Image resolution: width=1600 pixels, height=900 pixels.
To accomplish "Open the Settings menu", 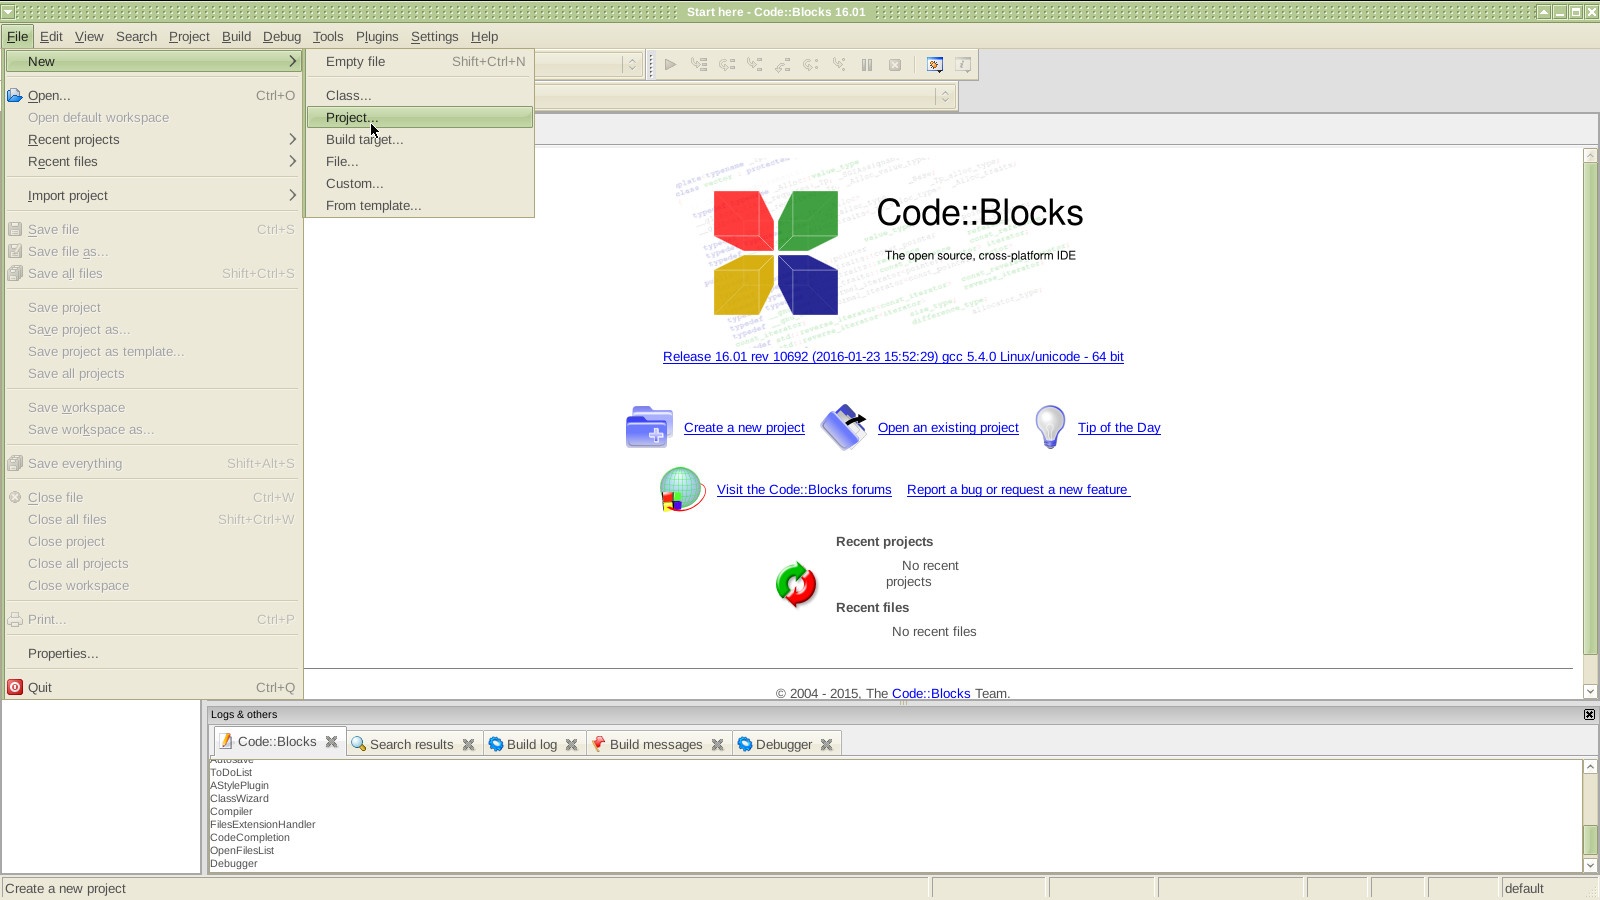I will pyautogui.click(x=434, y=36).
